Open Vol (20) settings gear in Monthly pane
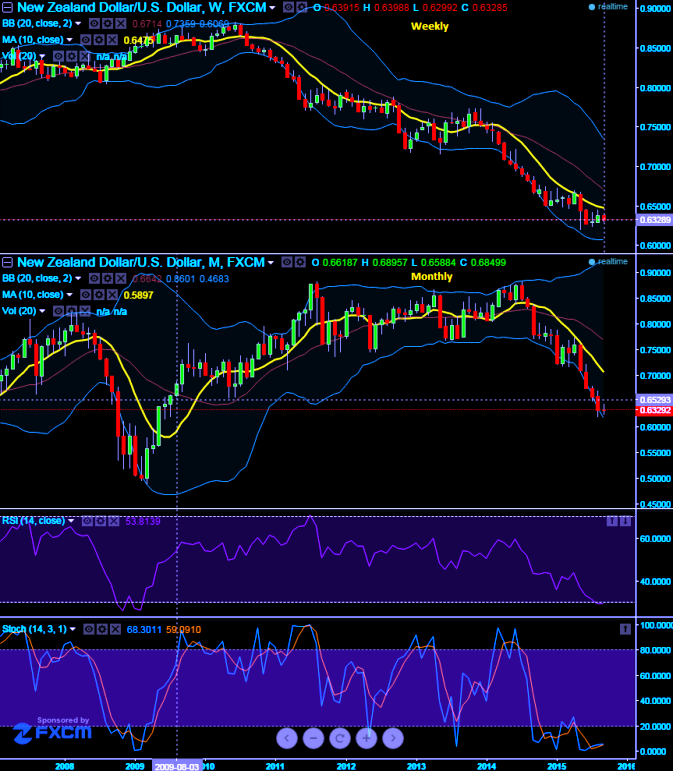673x771 pixels. pyautogui.click(x=72, y=311)
